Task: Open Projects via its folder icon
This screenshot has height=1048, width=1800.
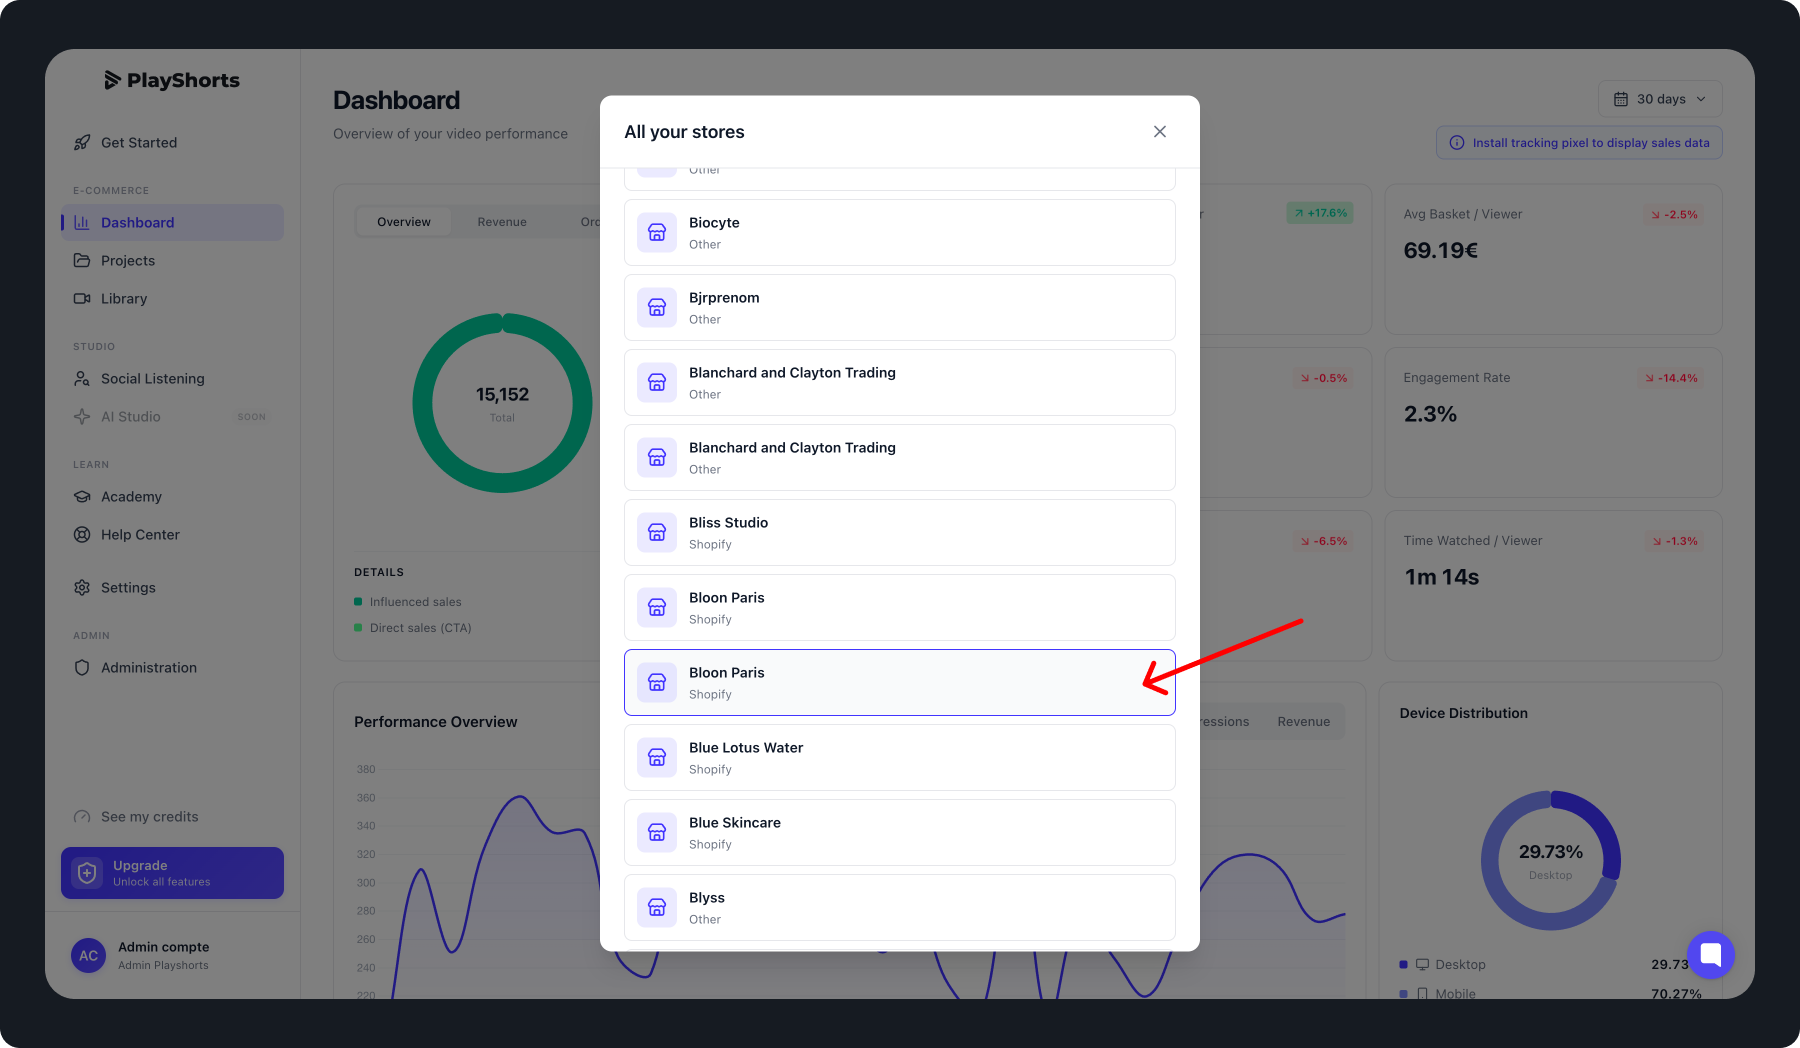Action: pos(82,261)
